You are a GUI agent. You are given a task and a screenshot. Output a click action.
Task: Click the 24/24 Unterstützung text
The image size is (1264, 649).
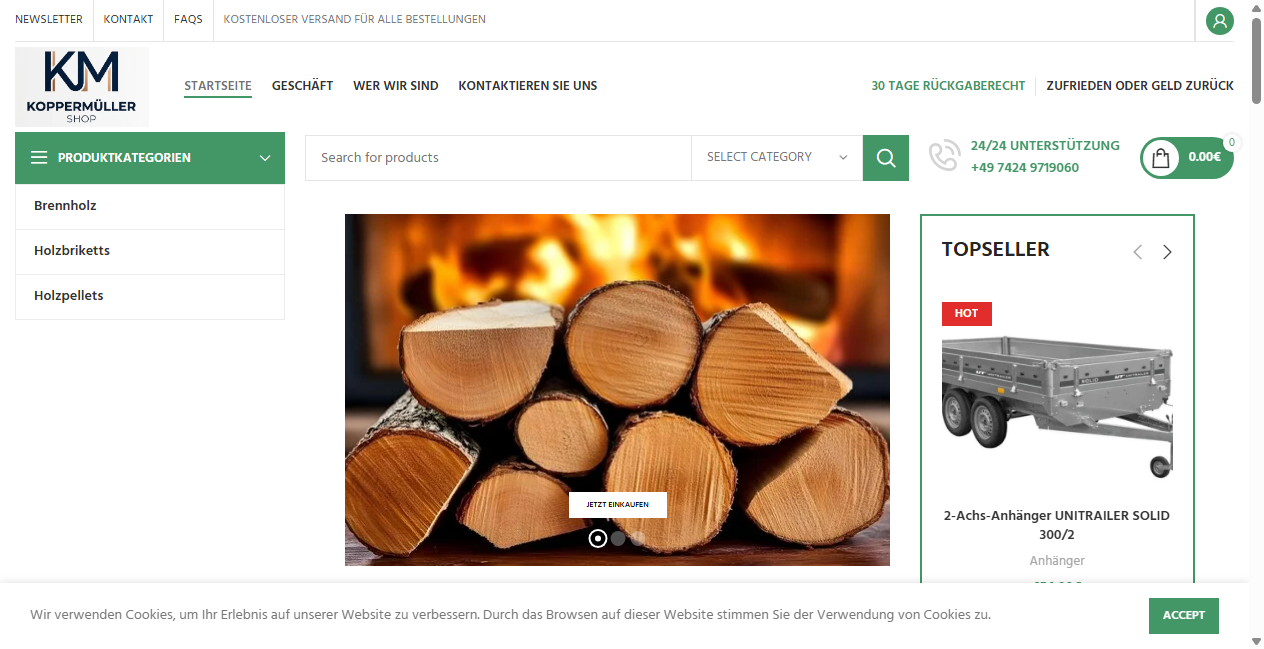coord(1045,146)
